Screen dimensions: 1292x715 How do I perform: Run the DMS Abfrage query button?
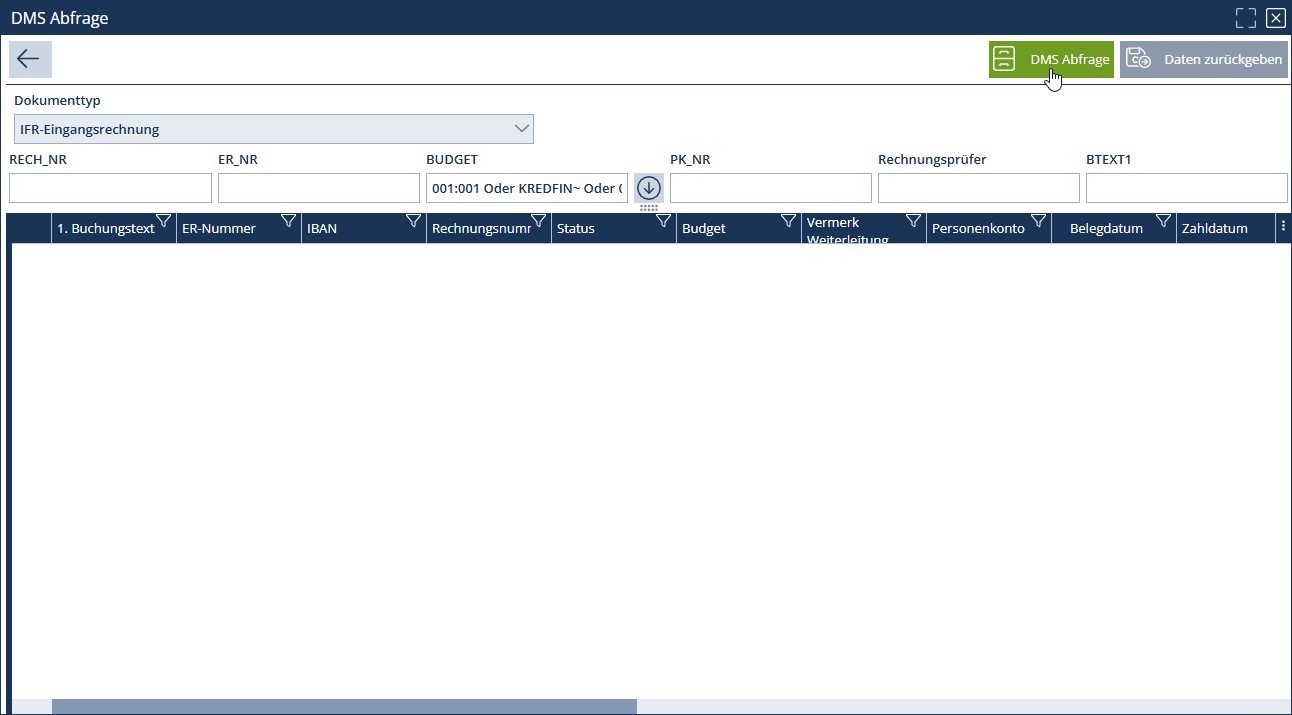coord(1051,60)
